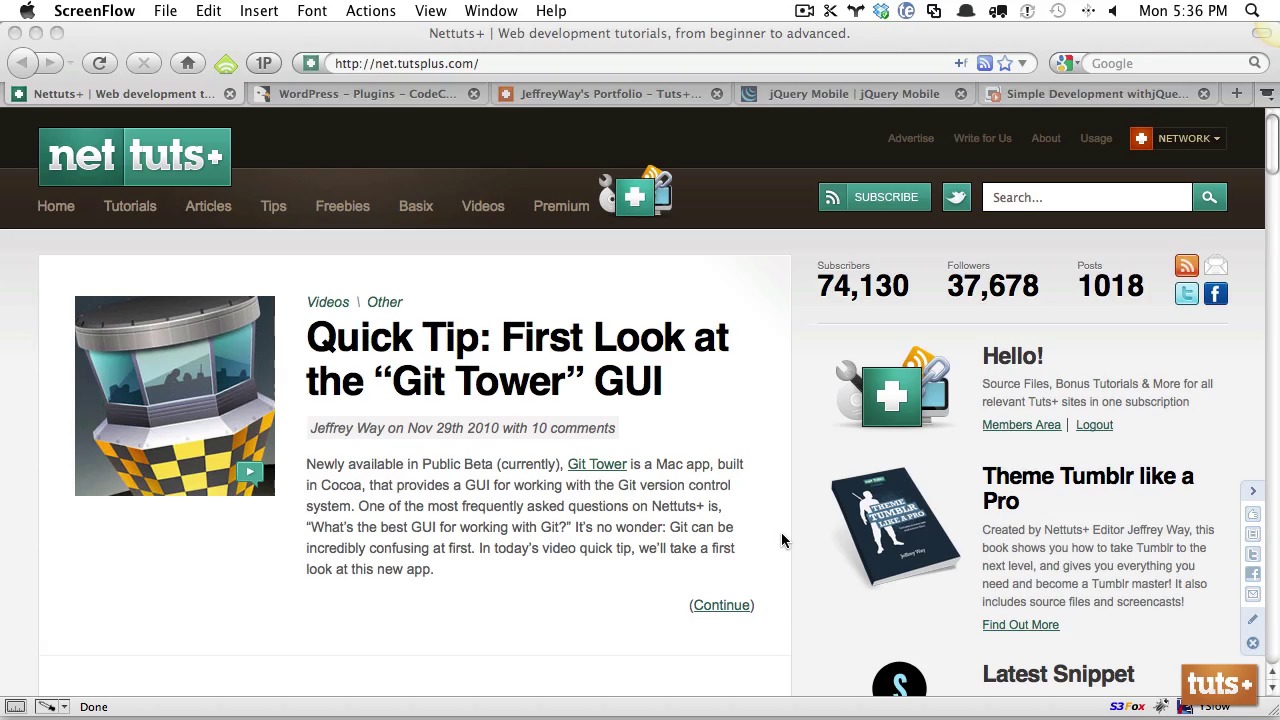Click the green wifi-style toolbar icon
This screenshot has height=720, width=1280.
pyautogui.click(x=226, y=64)
